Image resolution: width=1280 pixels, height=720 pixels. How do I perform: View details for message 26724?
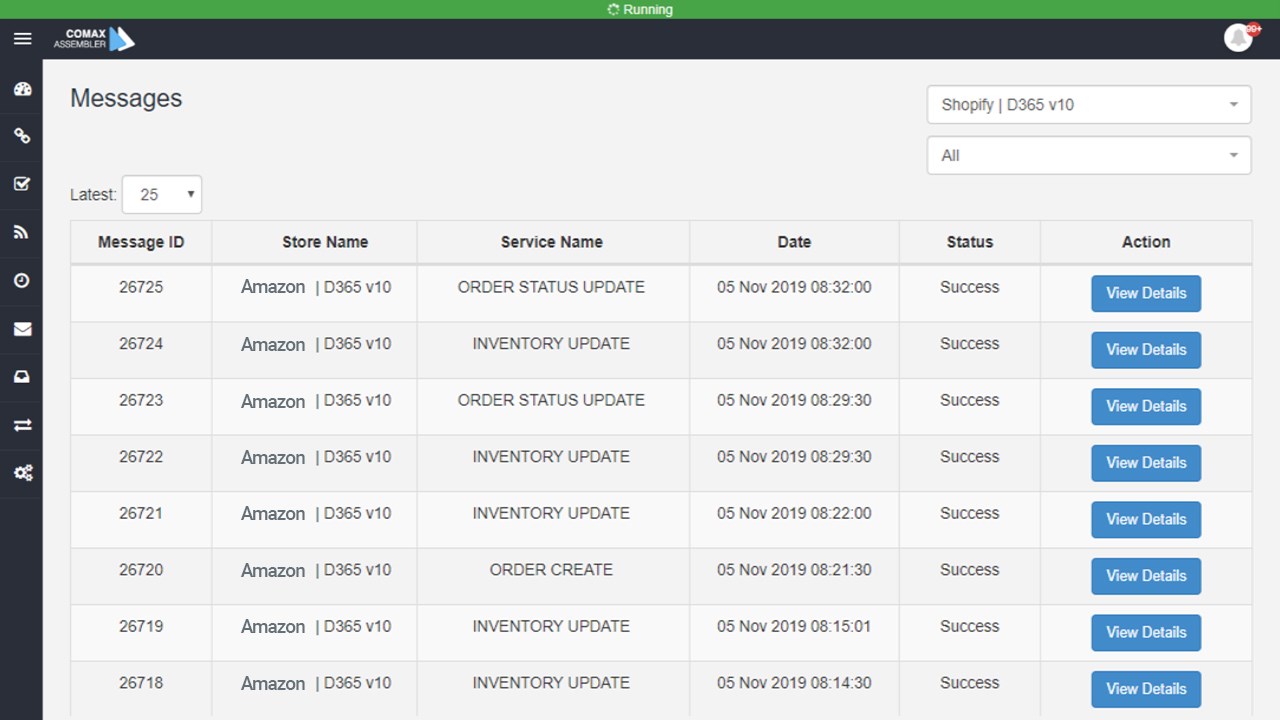1146,350
